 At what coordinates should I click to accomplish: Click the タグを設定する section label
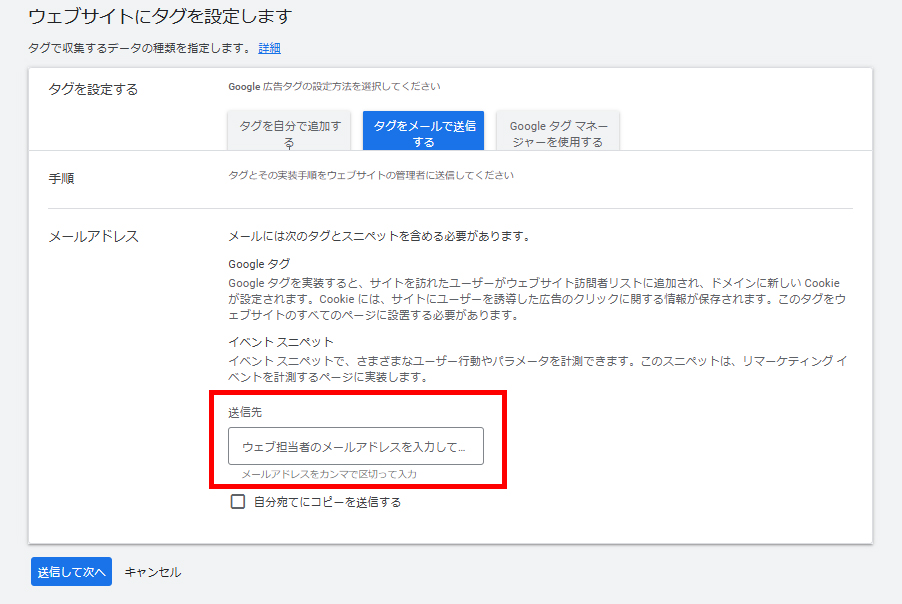(93, 90)
